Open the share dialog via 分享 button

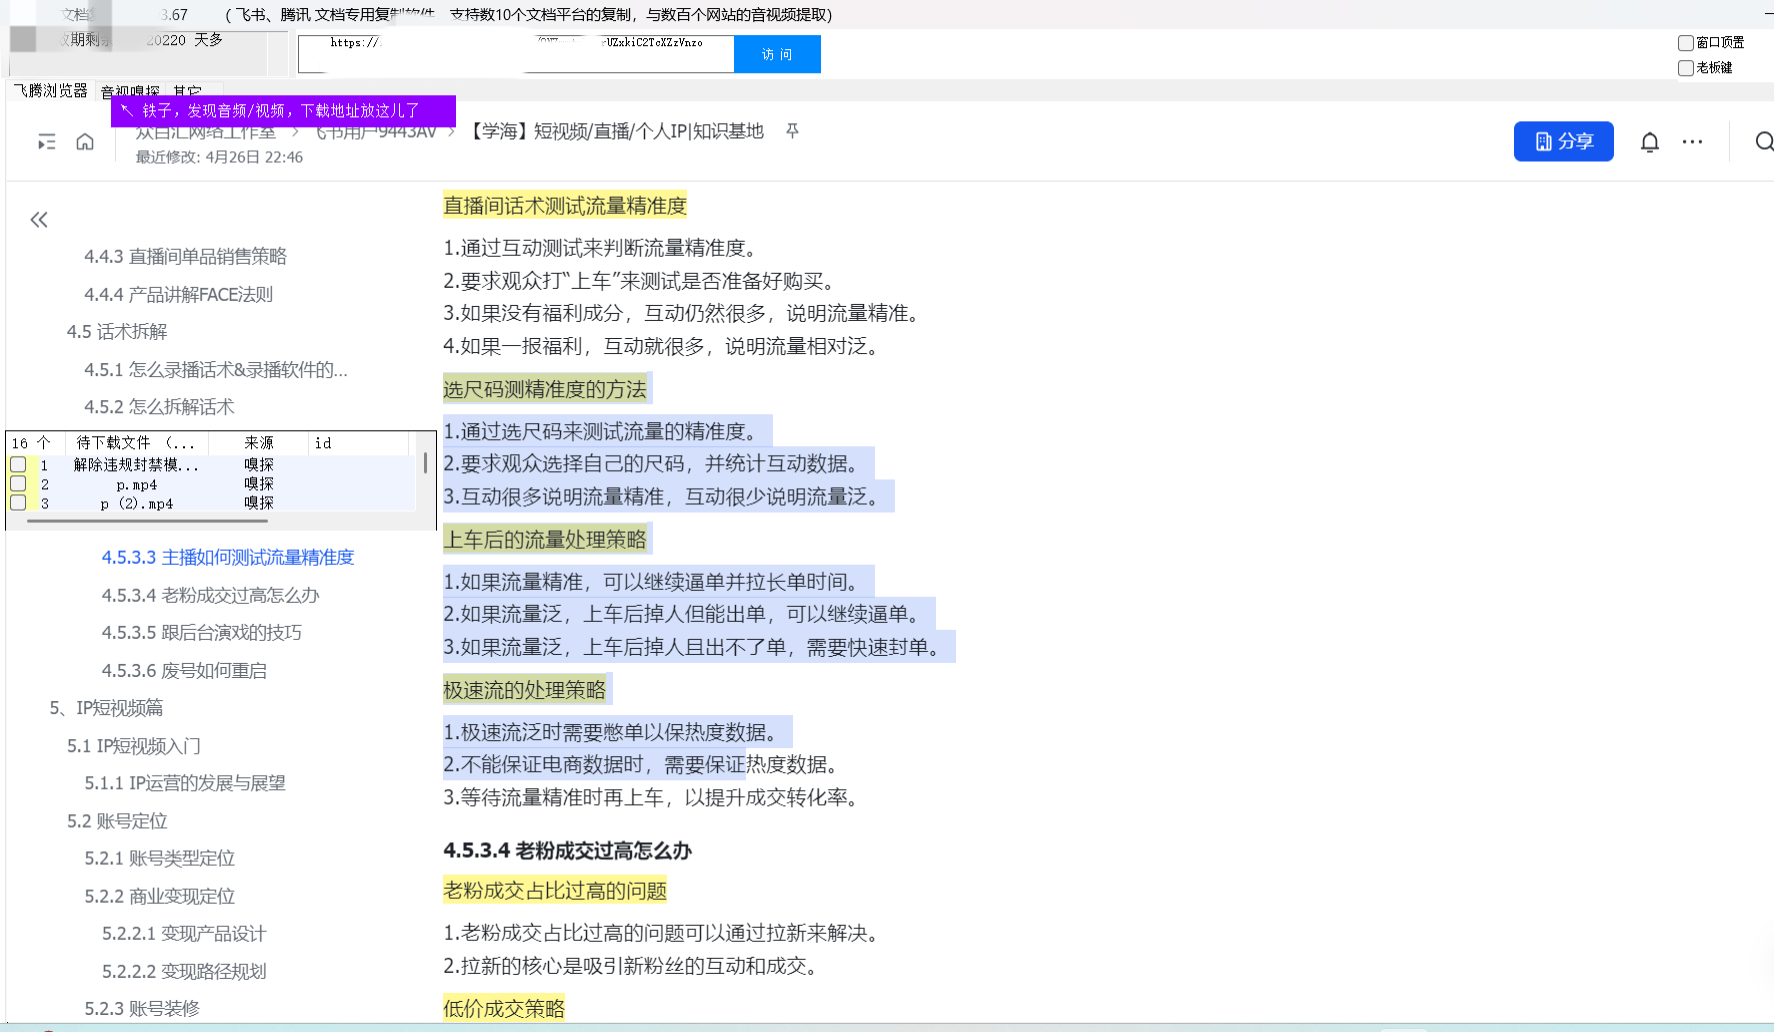click(x=1562, y=141)
